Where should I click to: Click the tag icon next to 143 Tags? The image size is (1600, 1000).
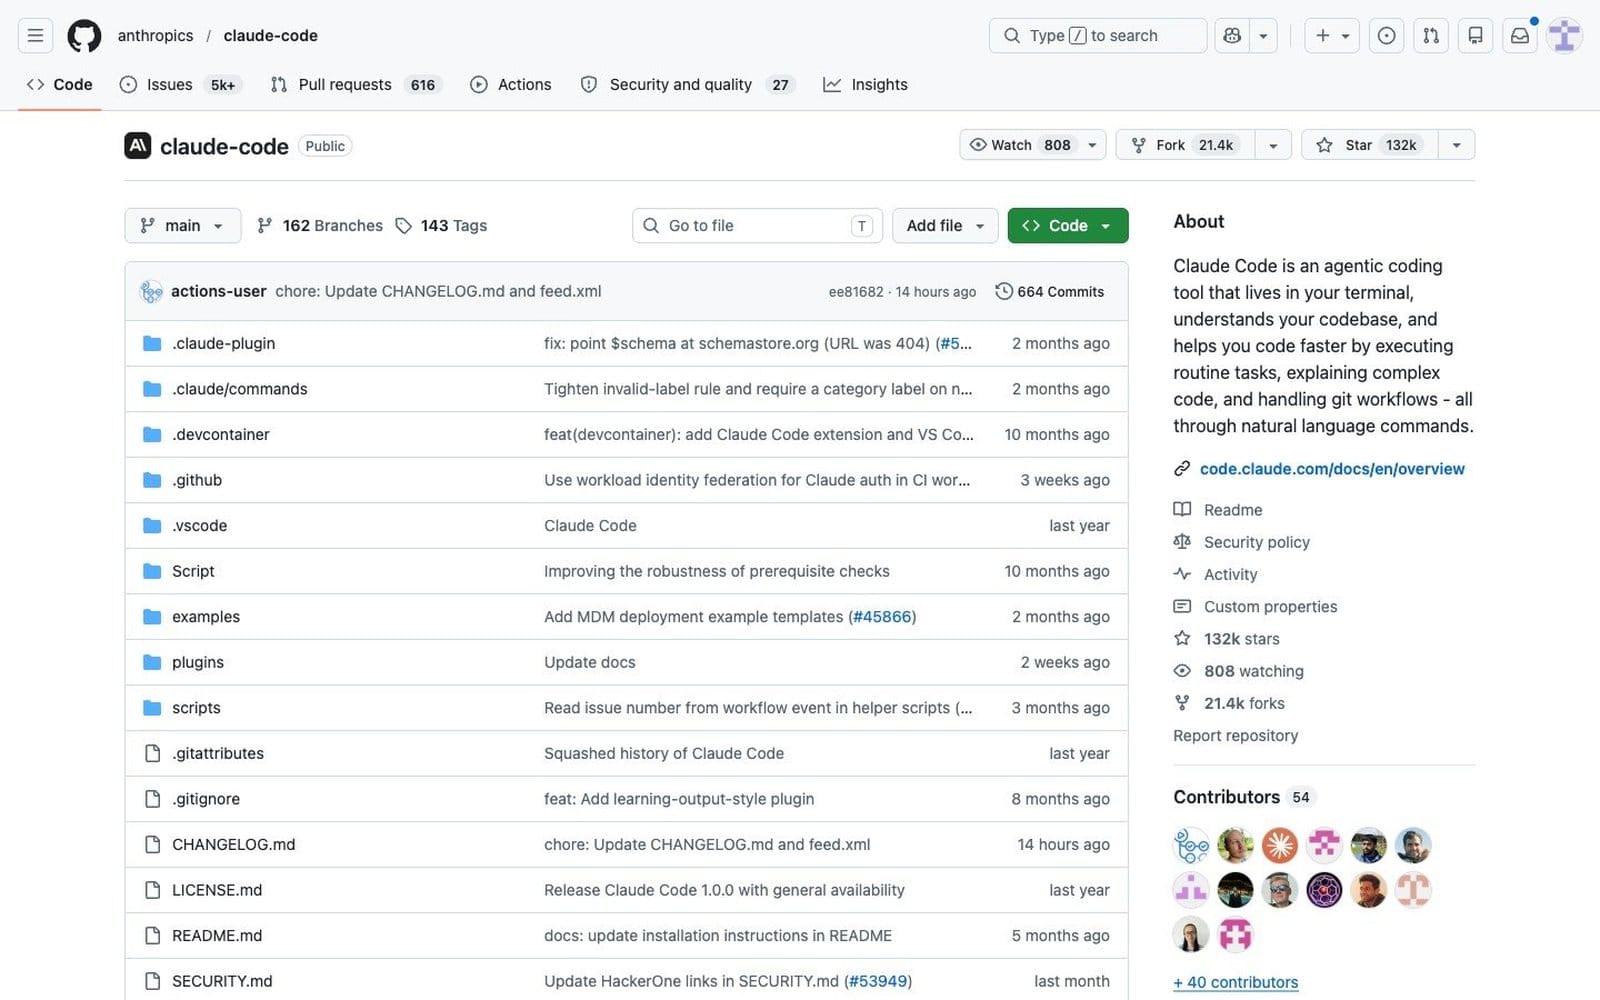click(404, 226)
